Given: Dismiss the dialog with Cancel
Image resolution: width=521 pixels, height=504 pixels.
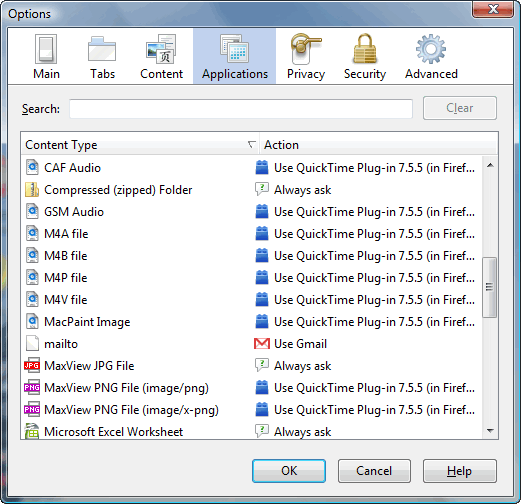Looking at the screenshot, I should [x=374, y=471].
